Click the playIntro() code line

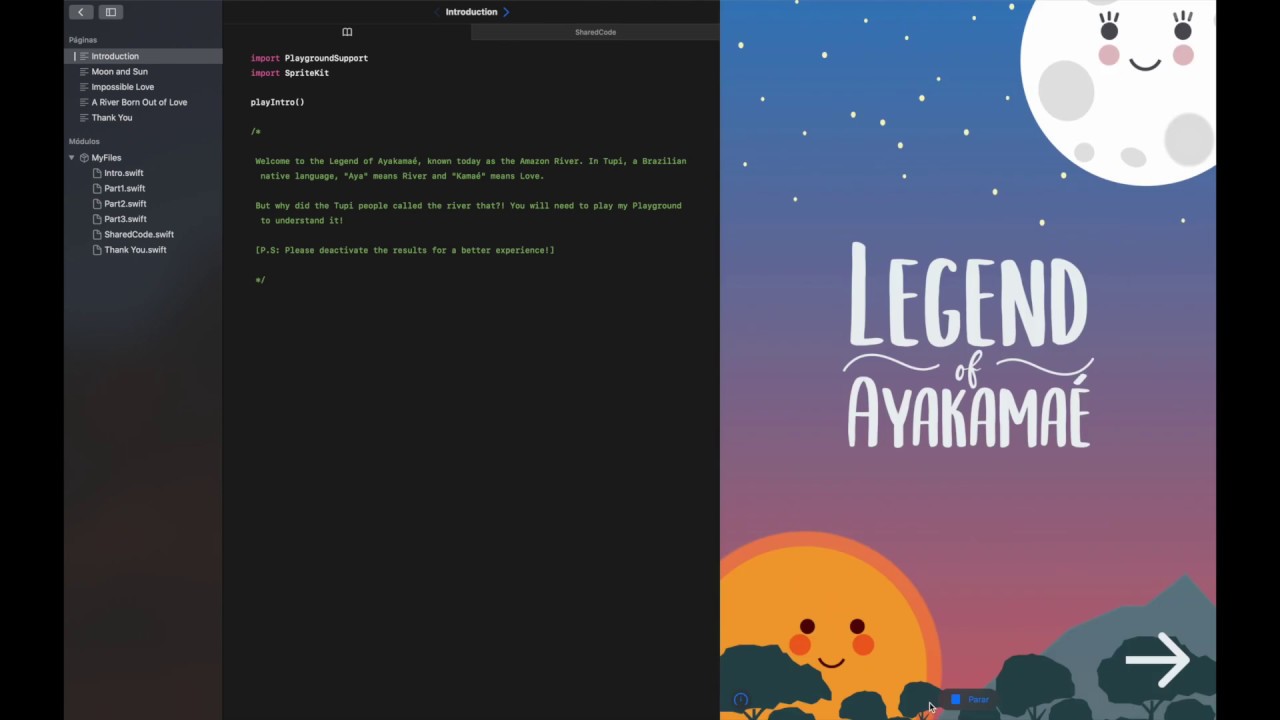(277, 102)
